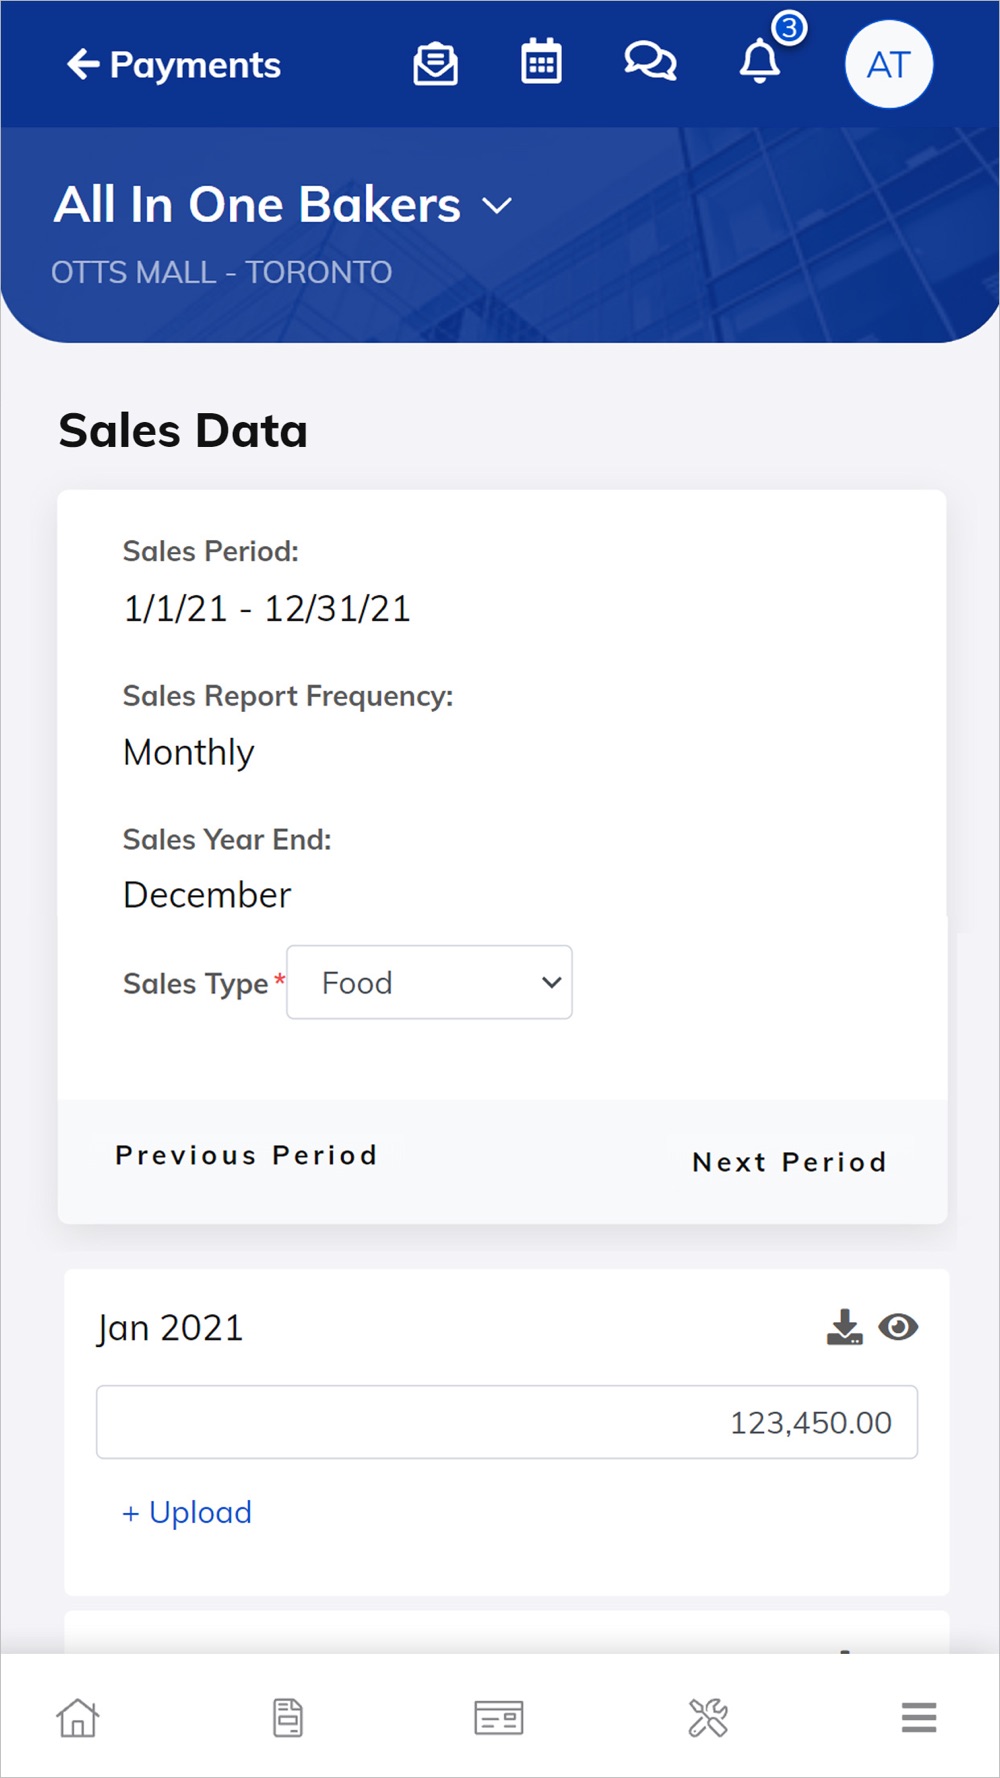Open the chat messages icon
1000x1778 pixels.
point(650,62)
